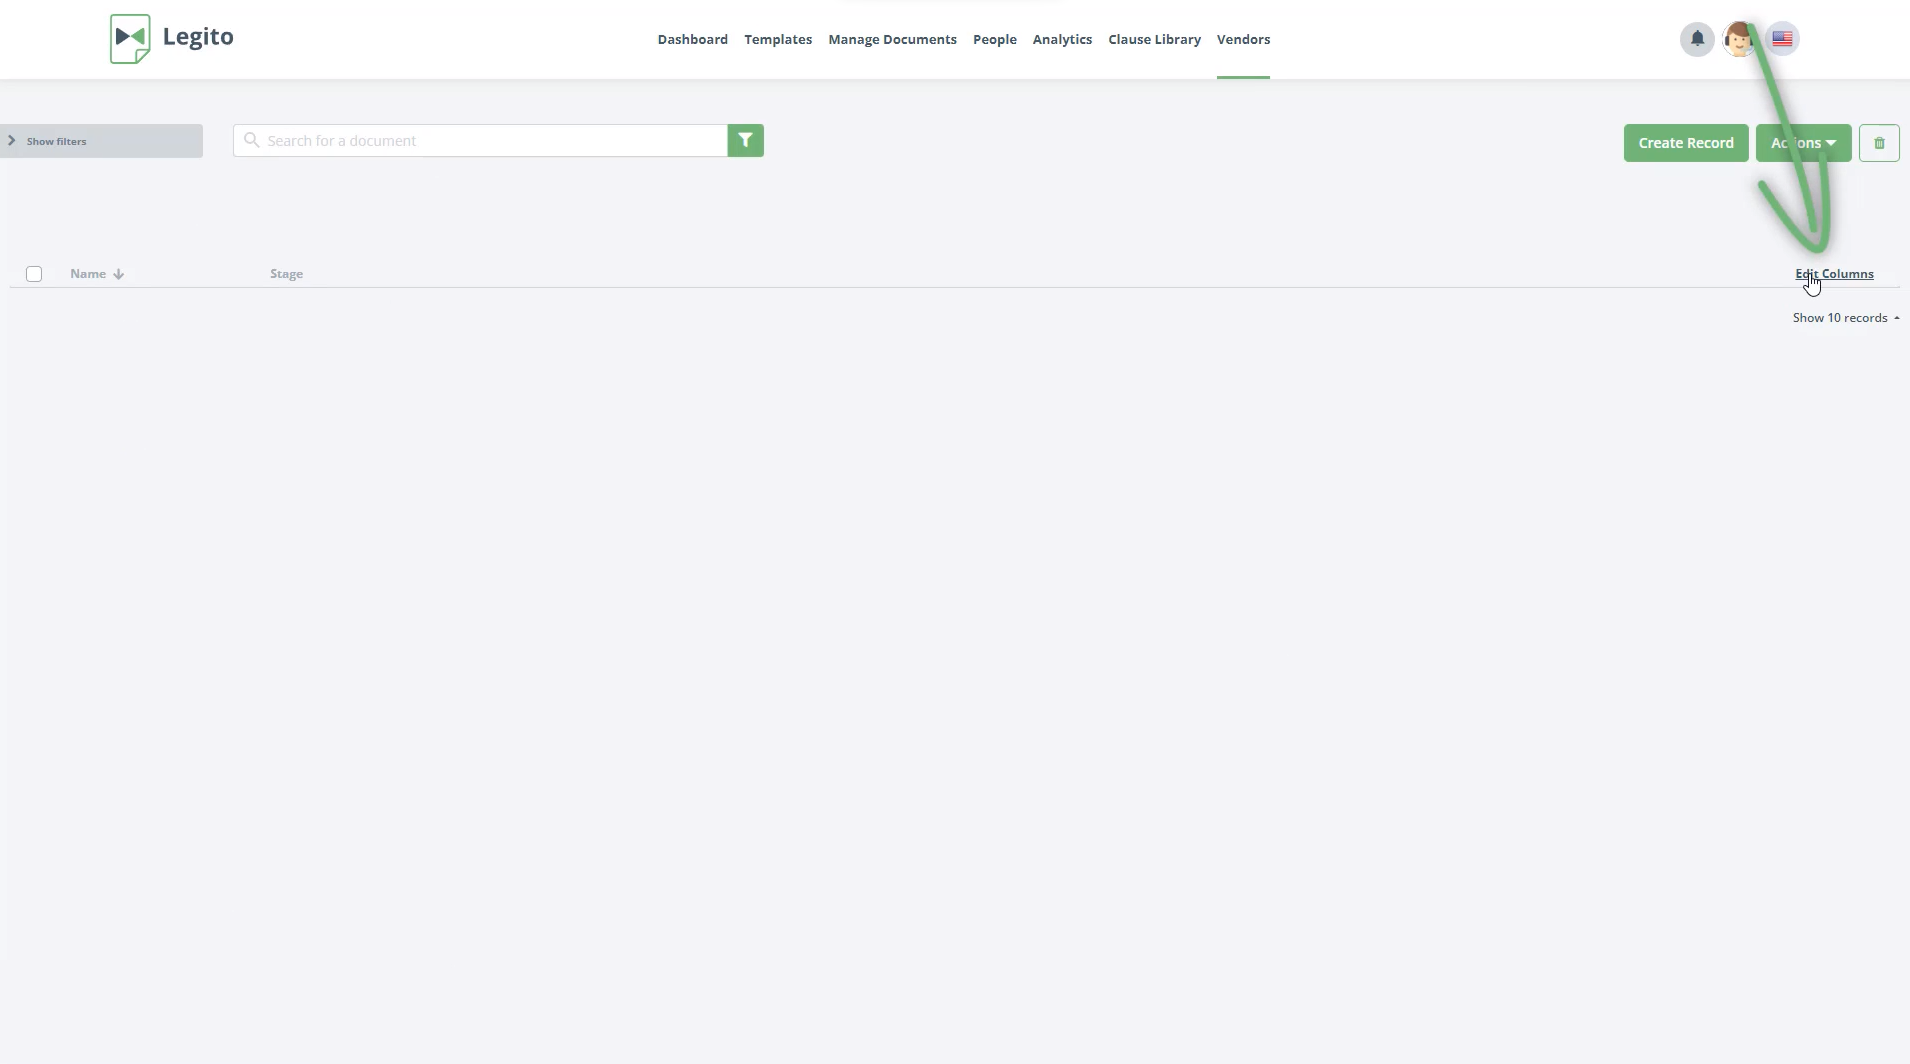Click the green funnel filter button
This screenshot has width=1910, height=1064.
click(x=745, y=141)
